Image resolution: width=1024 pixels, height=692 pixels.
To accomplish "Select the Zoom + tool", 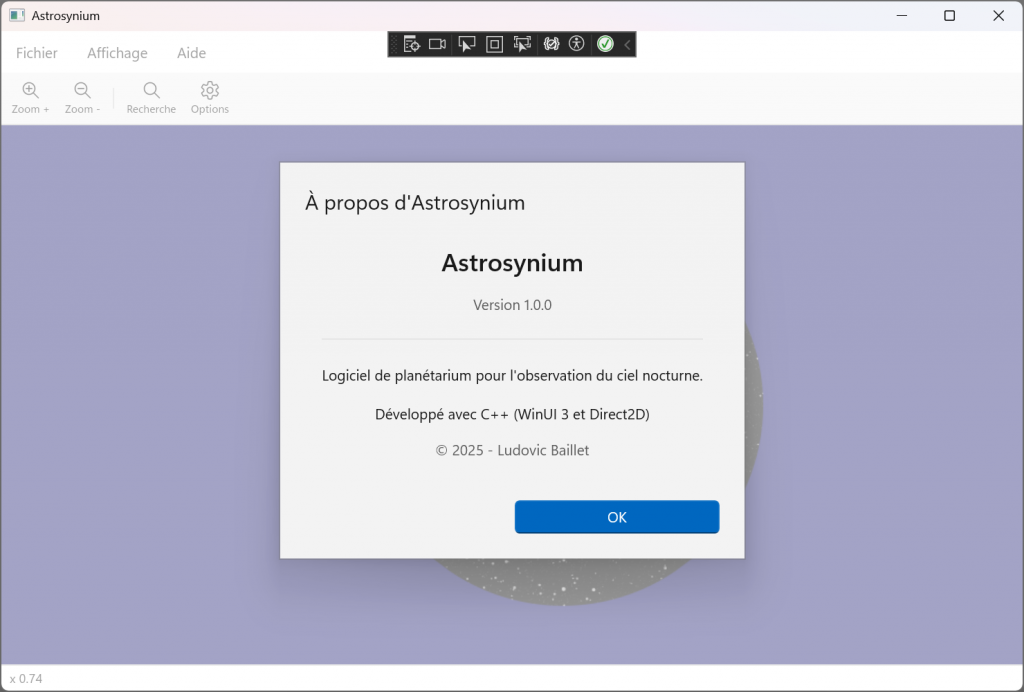I will 30,96.
